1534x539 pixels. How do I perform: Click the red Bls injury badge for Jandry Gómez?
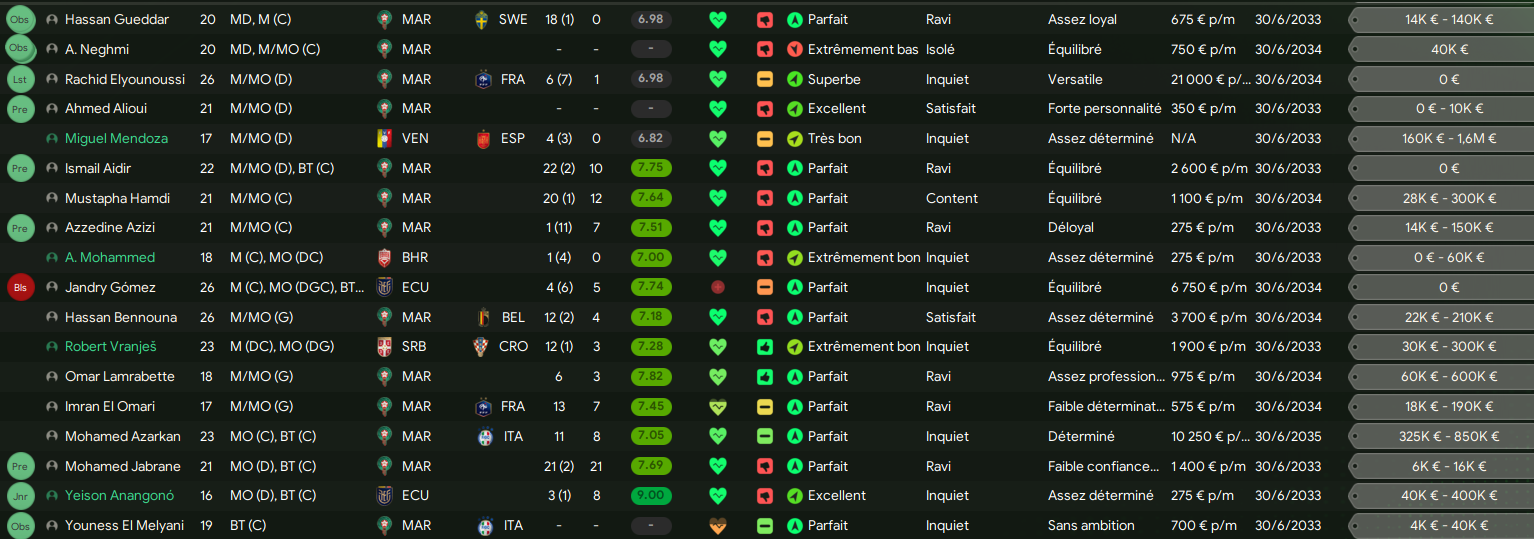click(20, 288)
